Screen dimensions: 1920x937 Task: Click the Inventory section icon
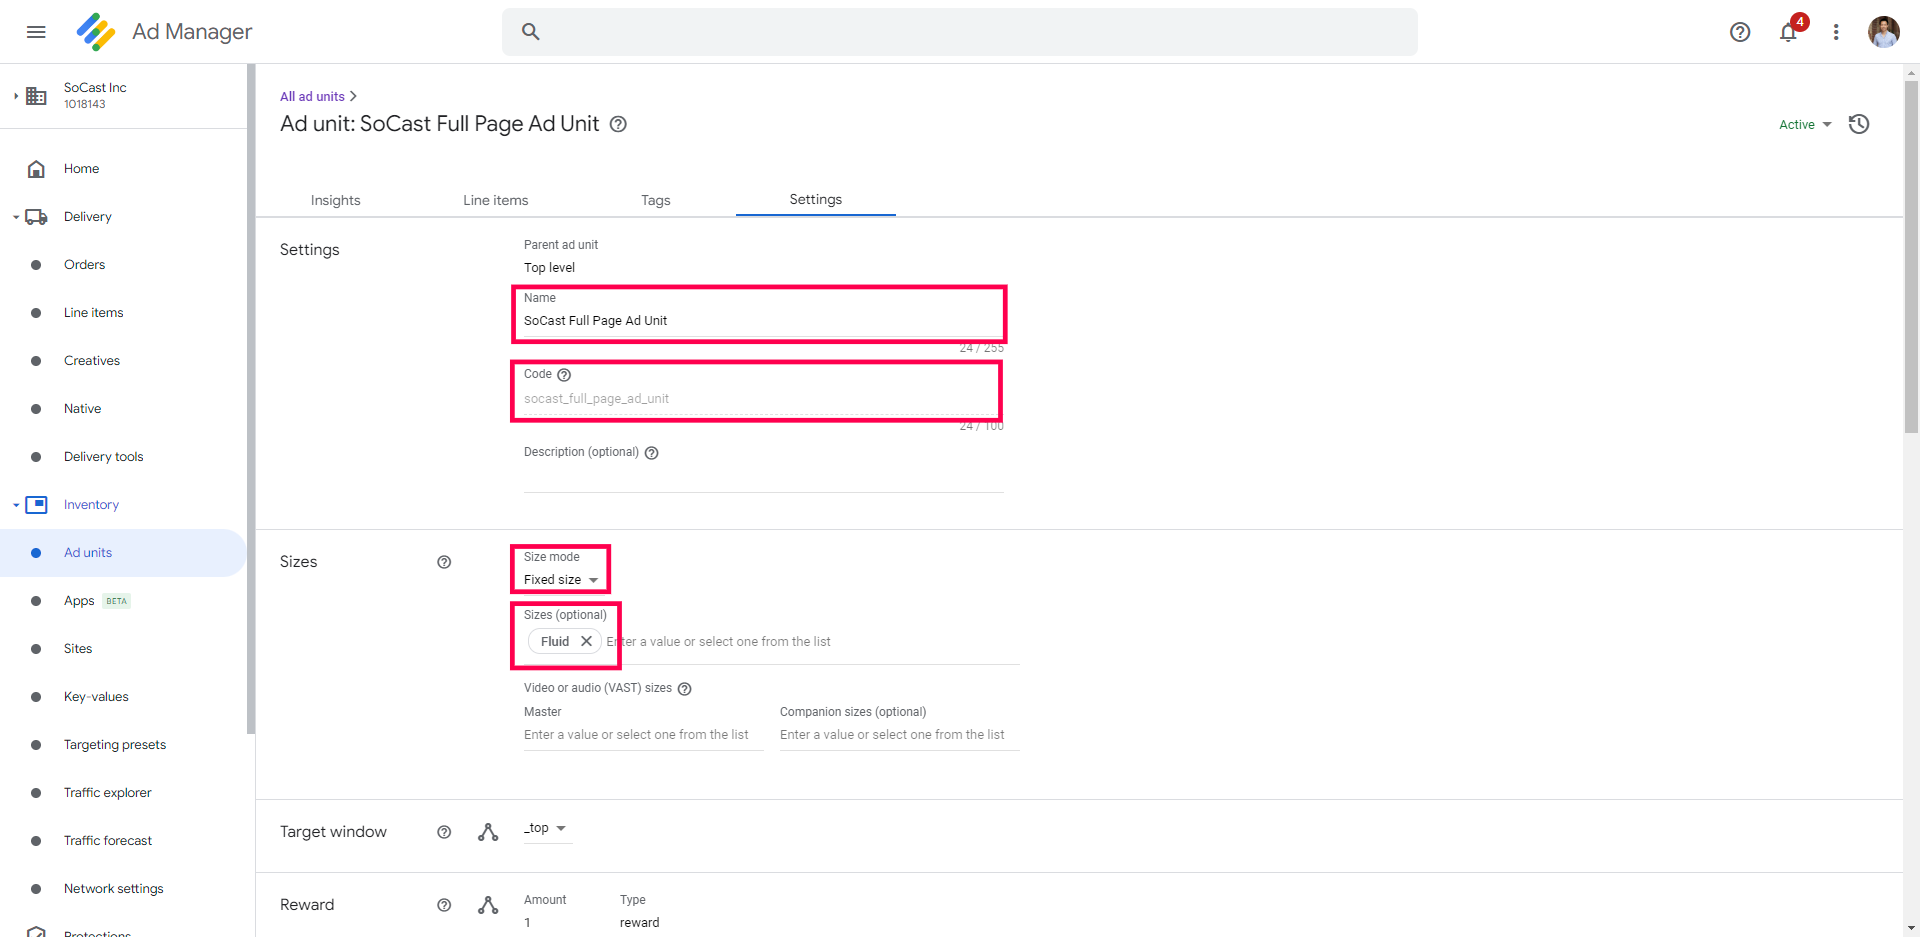(x=36, y=505)
